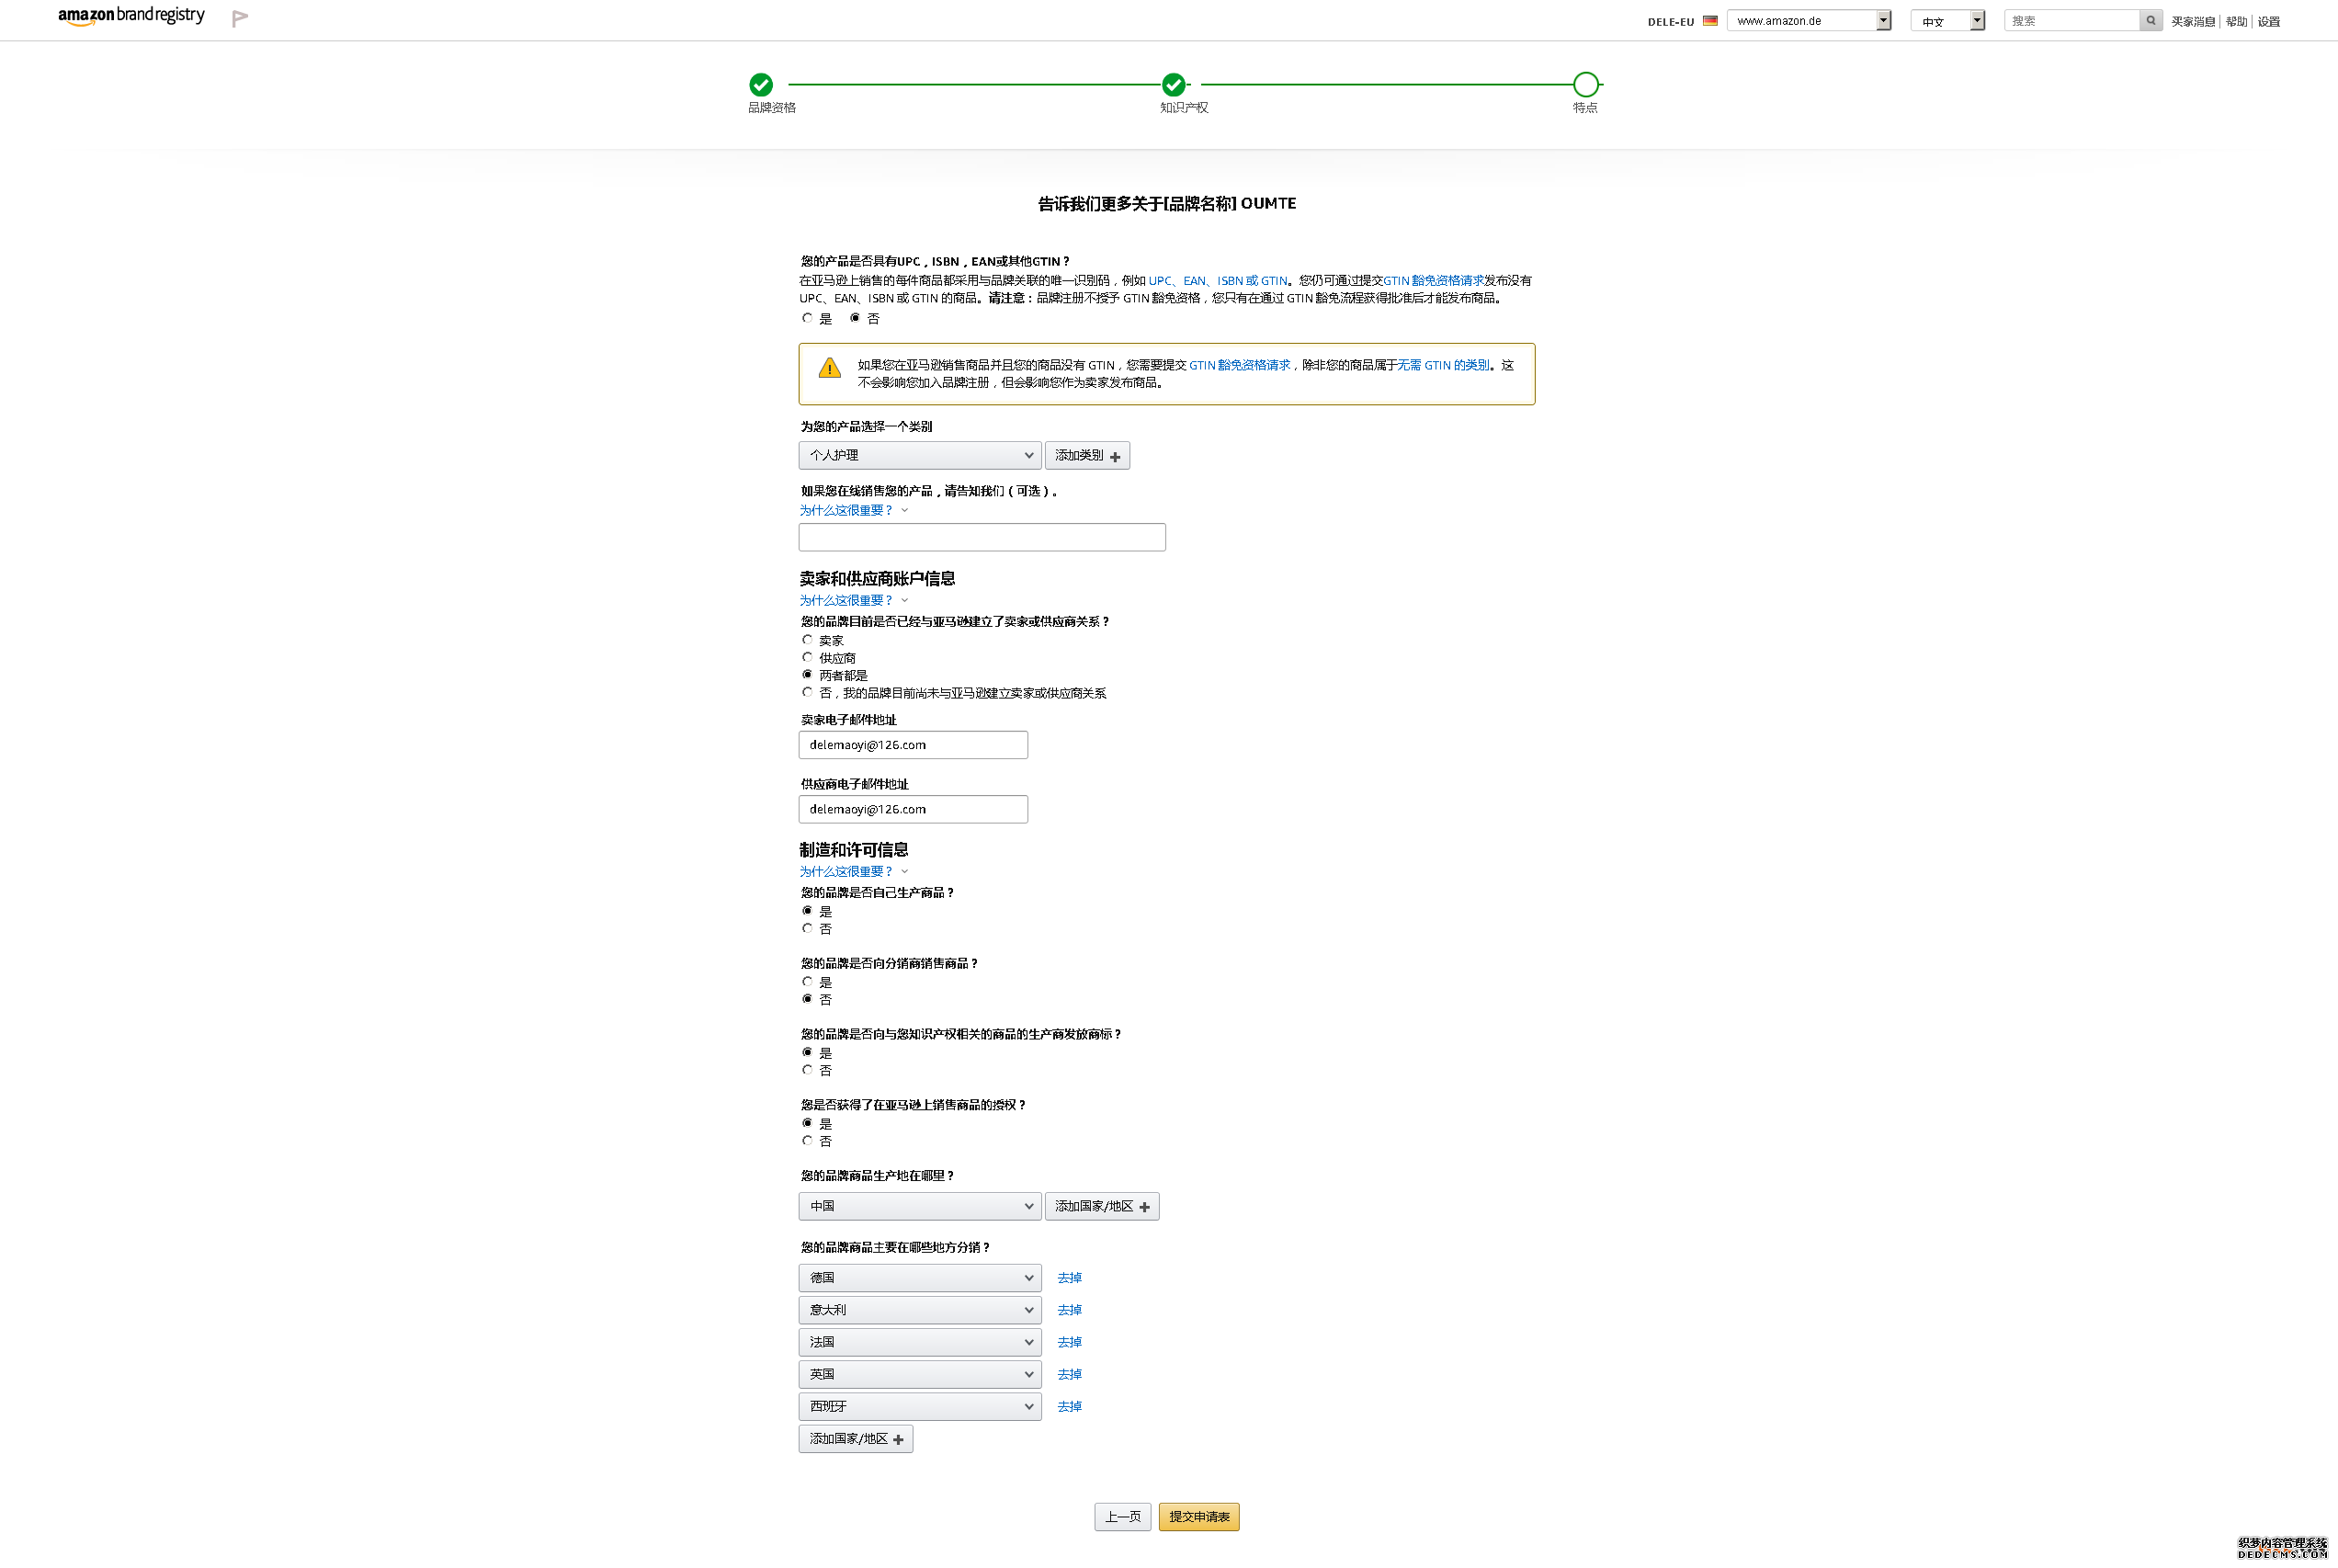Open the 英国 distribution country dropdown
Image resolution: width=2338 pixels, height=1568 pixels.
(920, 1374)
